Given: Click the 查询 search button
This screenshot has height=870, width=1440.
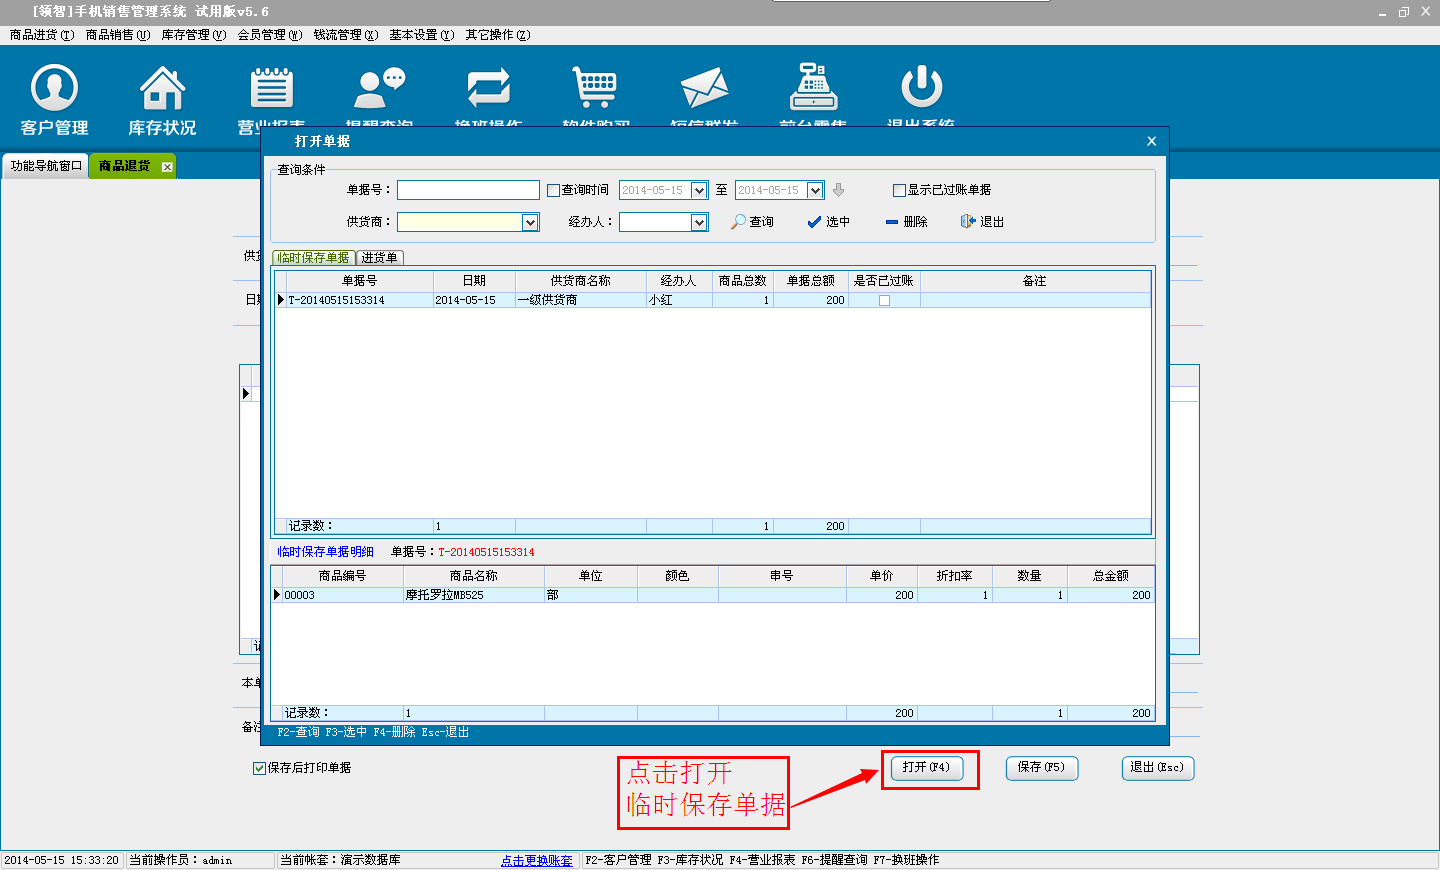Looking at the screenshot, I should coord(753,222).
